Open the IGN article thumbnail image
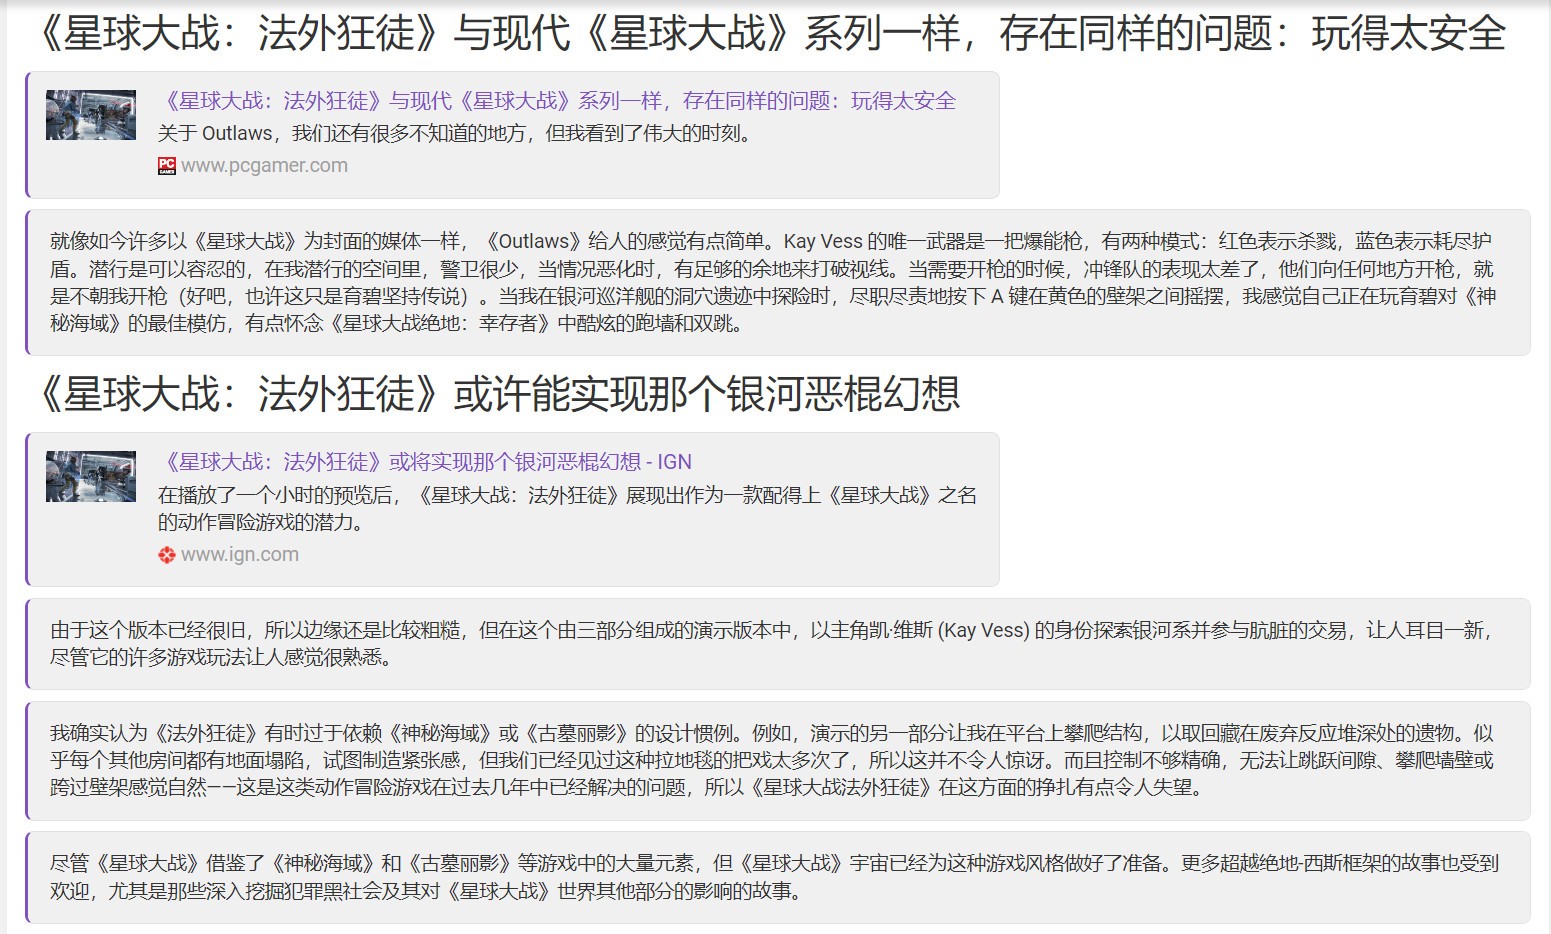 (x=91, y=476)
